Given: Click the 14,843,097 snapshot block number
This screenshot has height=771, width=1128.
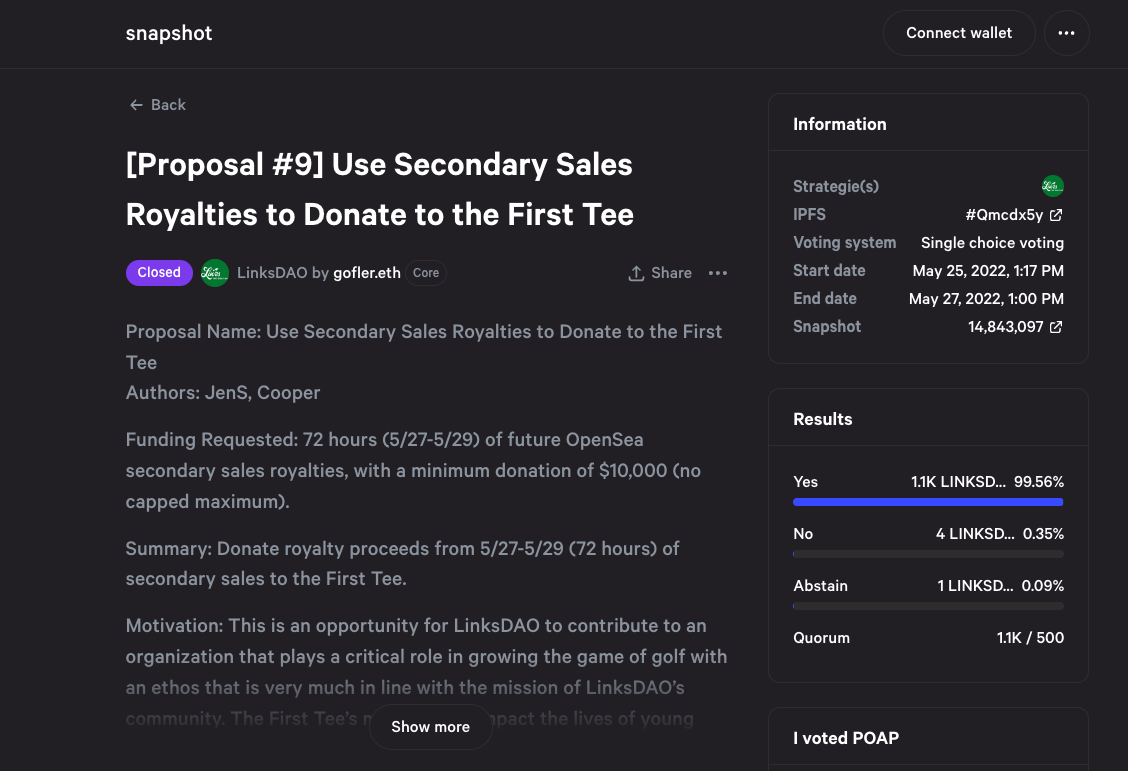Looking at the screenshot, I should [x=1005, y=327].
